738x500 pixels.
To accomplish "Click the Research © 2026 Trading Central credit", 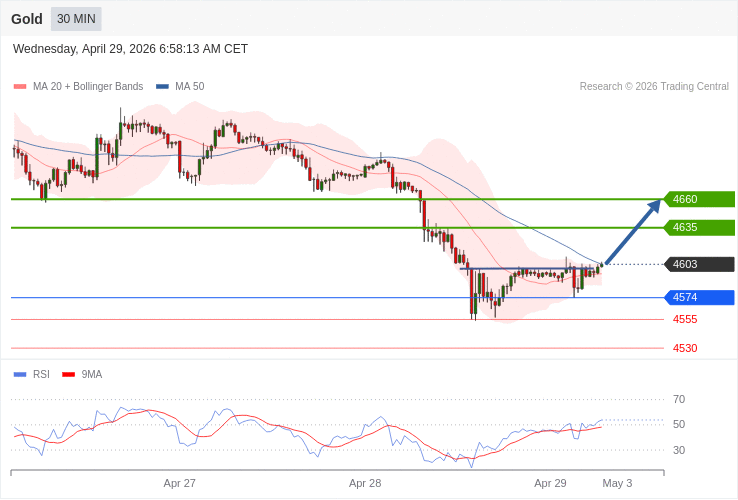I will tap(654, 87).
